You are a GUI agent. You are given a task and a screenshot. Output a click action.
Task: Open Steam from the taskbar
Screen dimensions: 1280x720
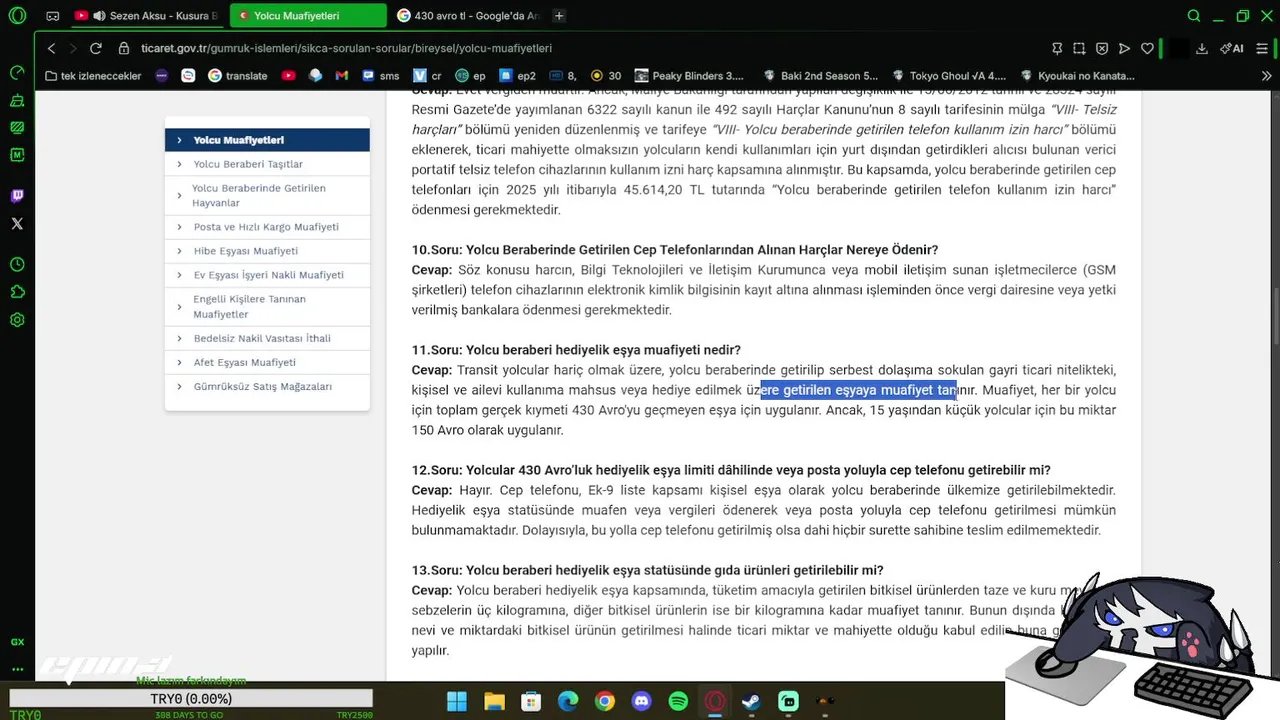pyautogui.click(x=751, y=701)
